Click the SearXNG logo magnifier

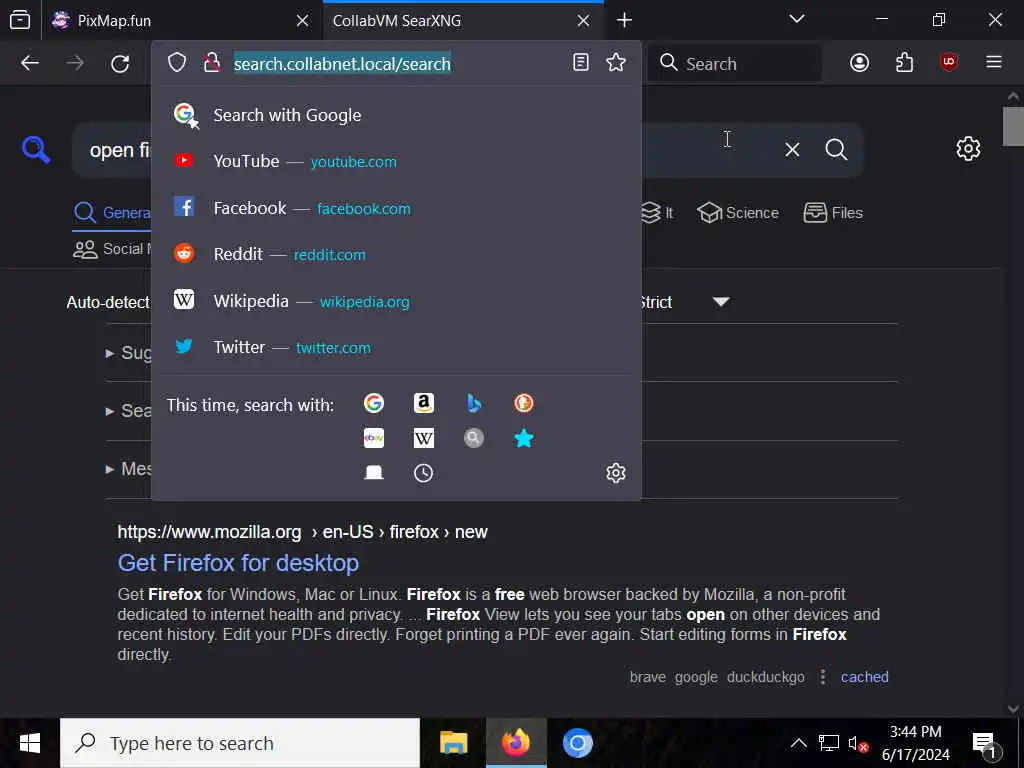(36, 150)
